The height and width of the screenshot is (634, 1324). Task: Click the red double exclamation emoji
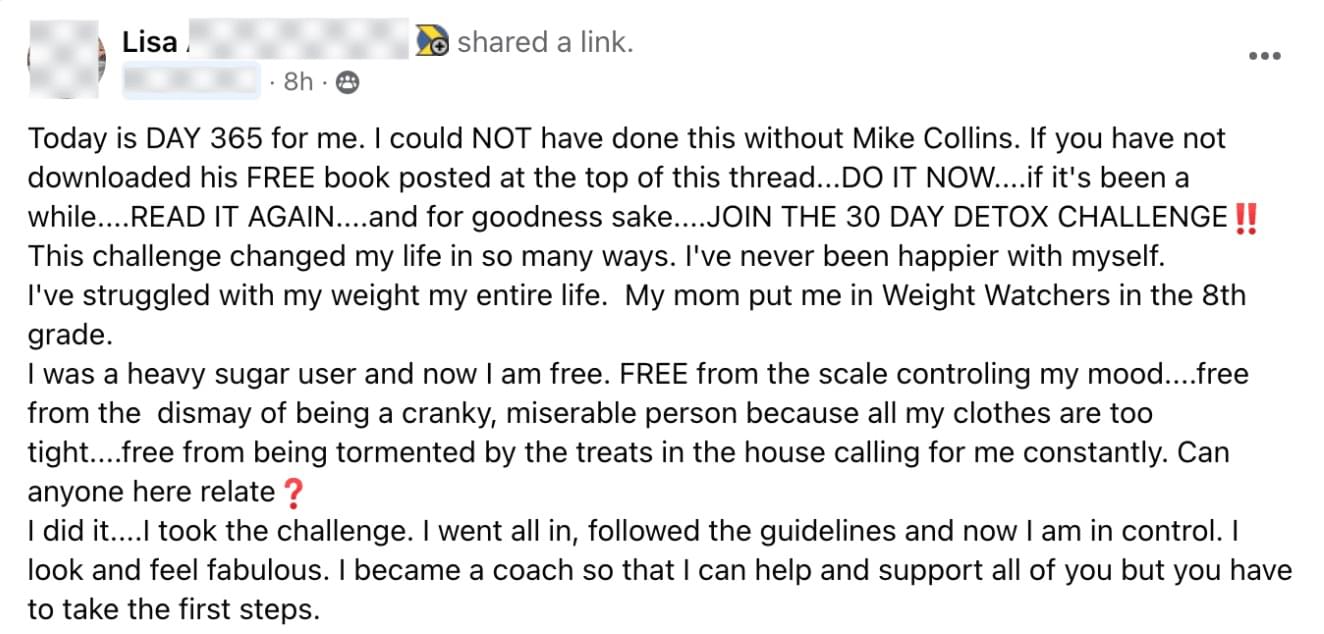pyautogui.click(x=1246, y=217)
